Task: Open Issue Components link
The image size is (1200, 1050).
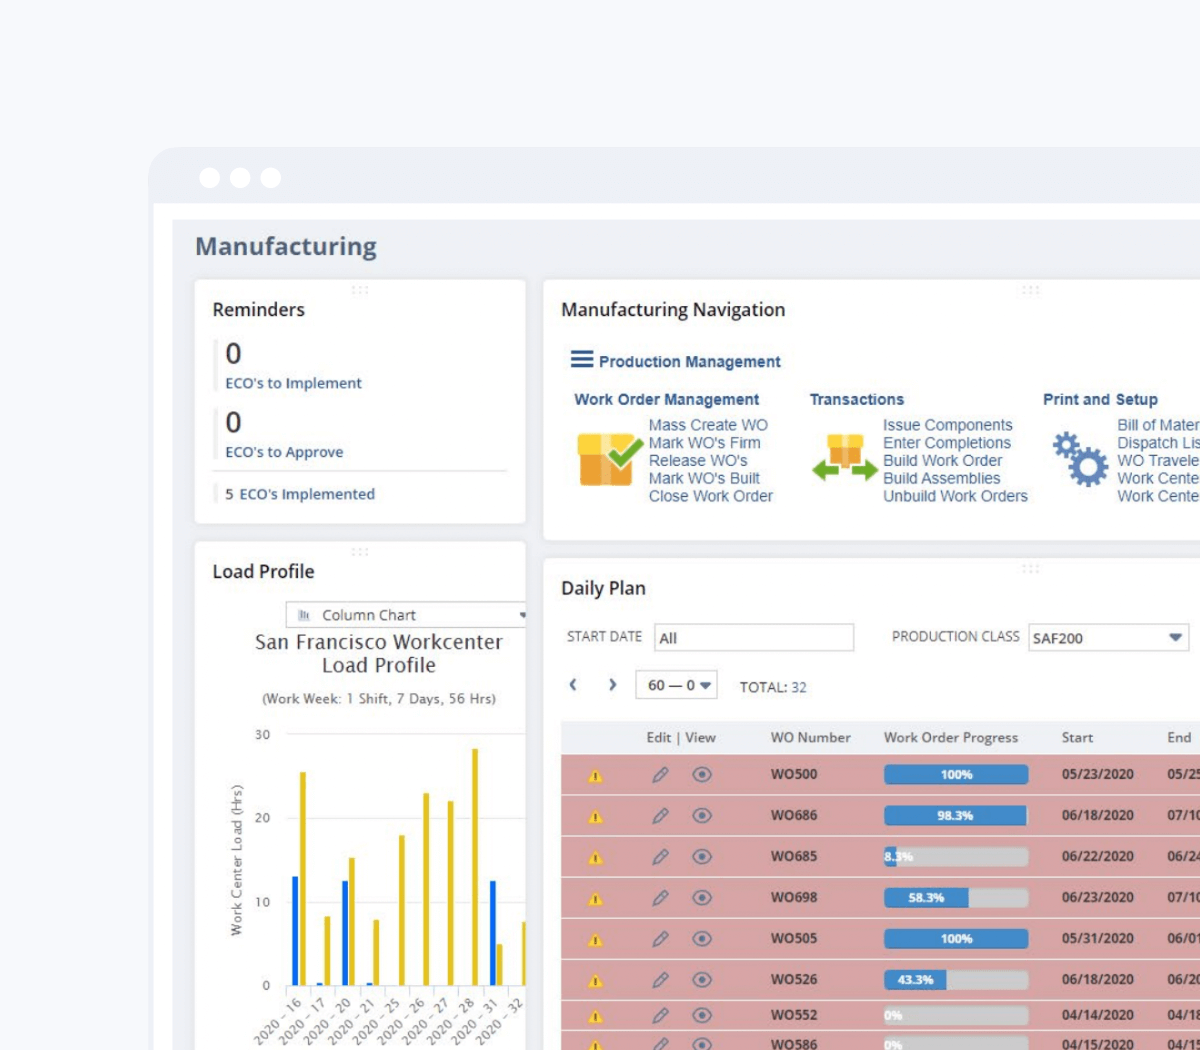Action: coord(947,425)
